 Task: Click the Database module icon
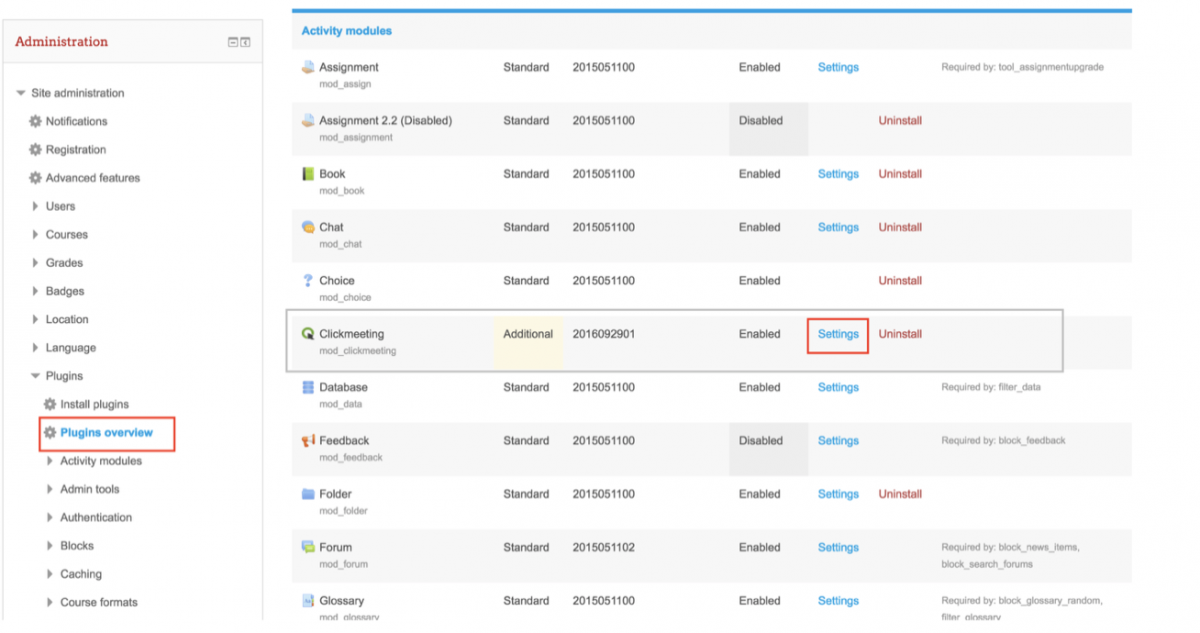(x=306, y=387)
